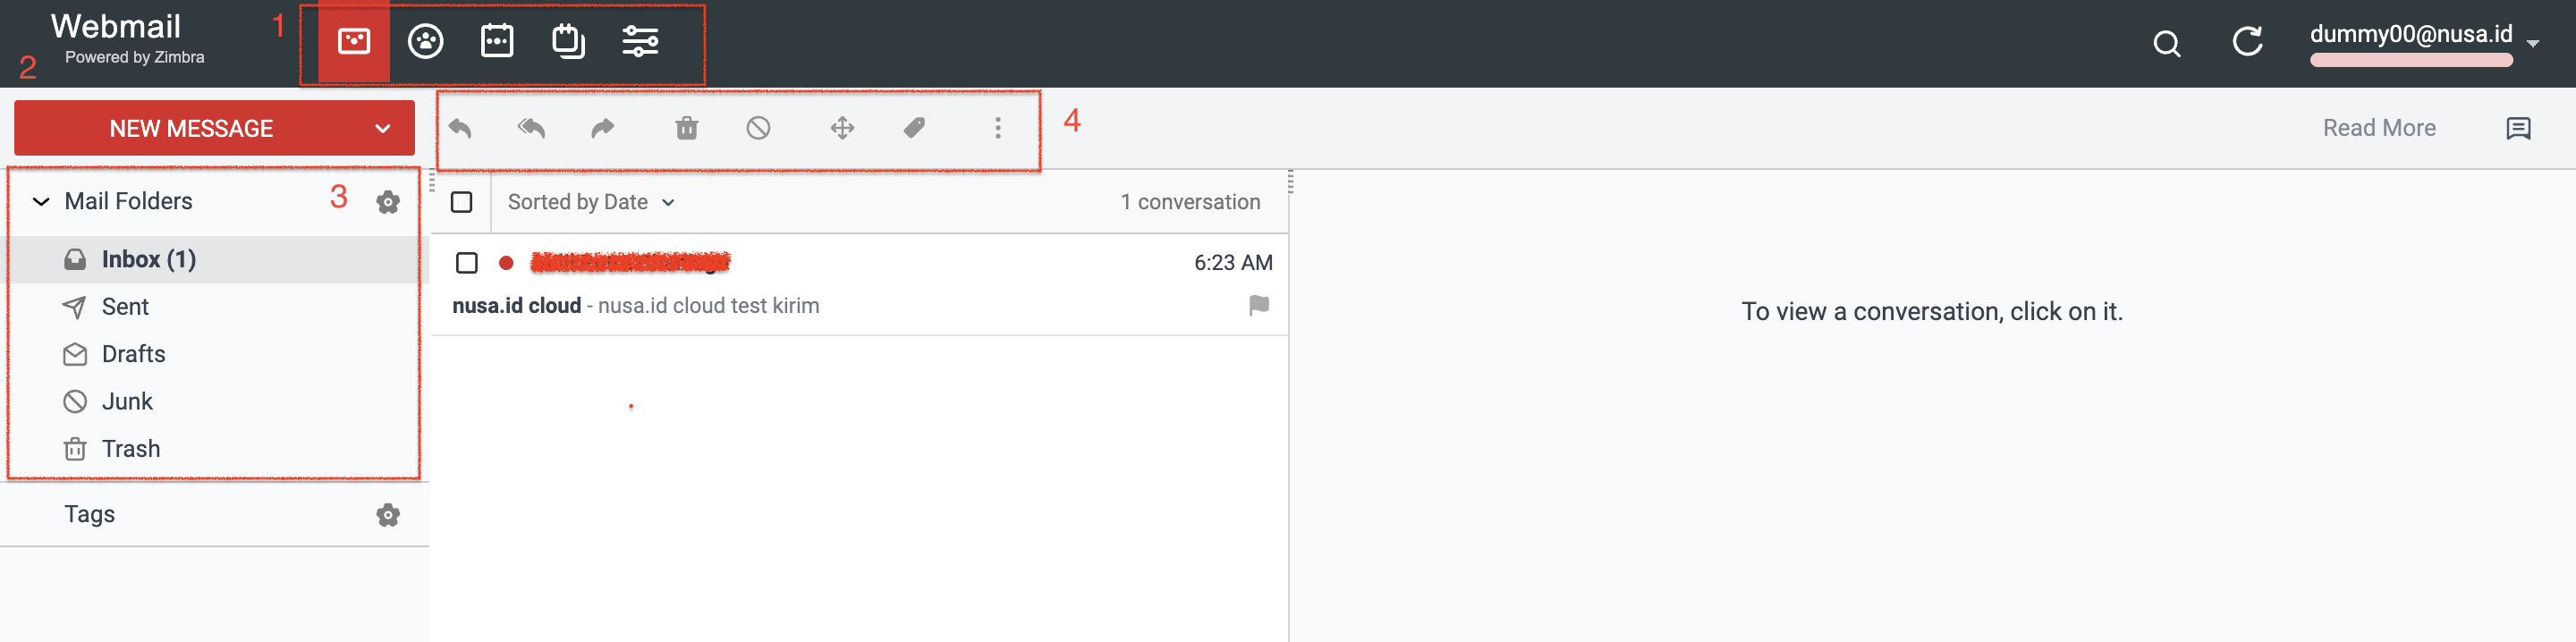Screen dimensions: 2576x642
Task: Click the 1 conversation count text
Action: [1190, 202]
